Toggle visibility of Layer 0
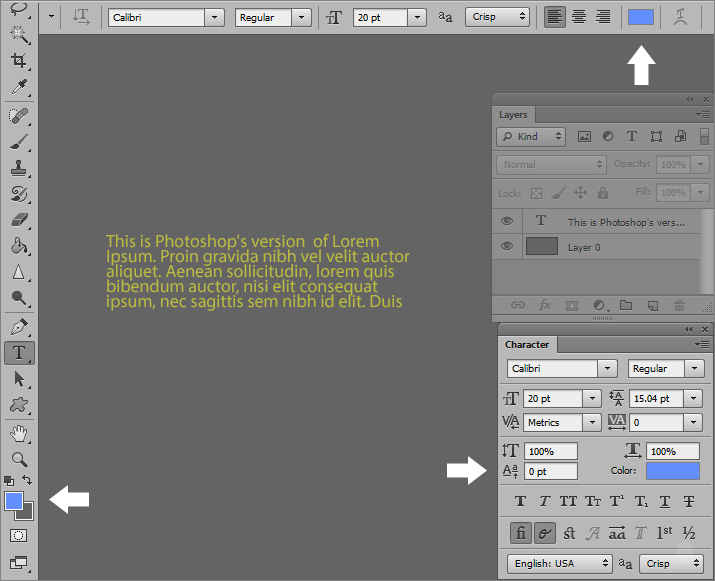This screenshot has width=715, height=581. (507, 246)
